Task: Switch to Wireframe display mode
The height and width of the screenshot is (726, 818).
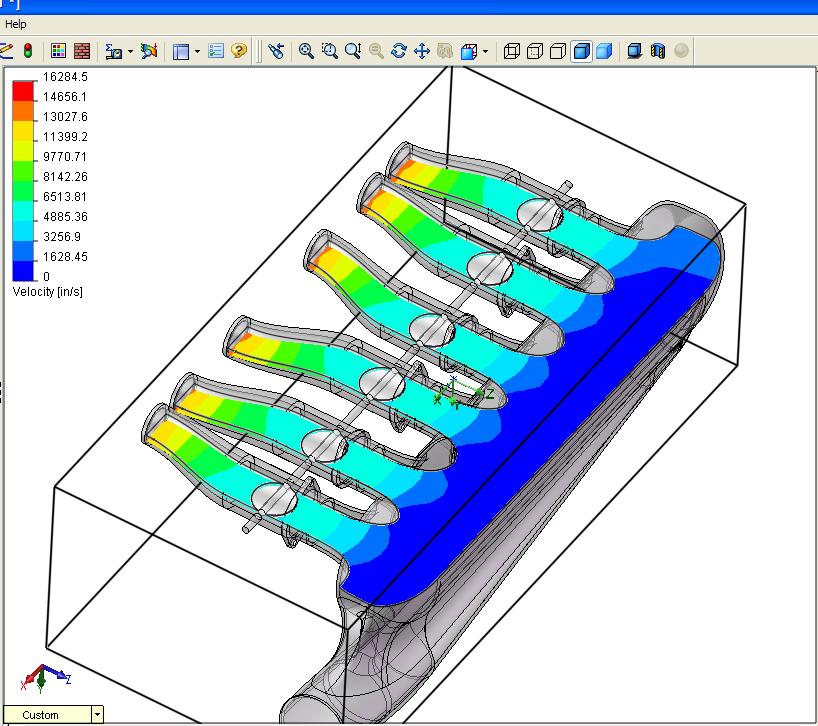Action: pos(512,50)
